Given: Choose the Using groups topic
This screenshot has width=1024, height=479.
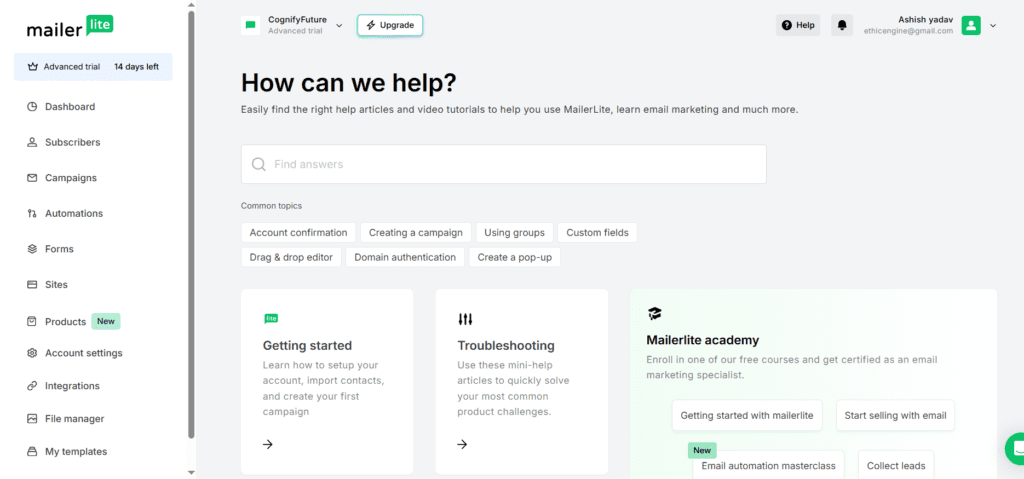Looking at the screenshot, I should click(515, 233).
